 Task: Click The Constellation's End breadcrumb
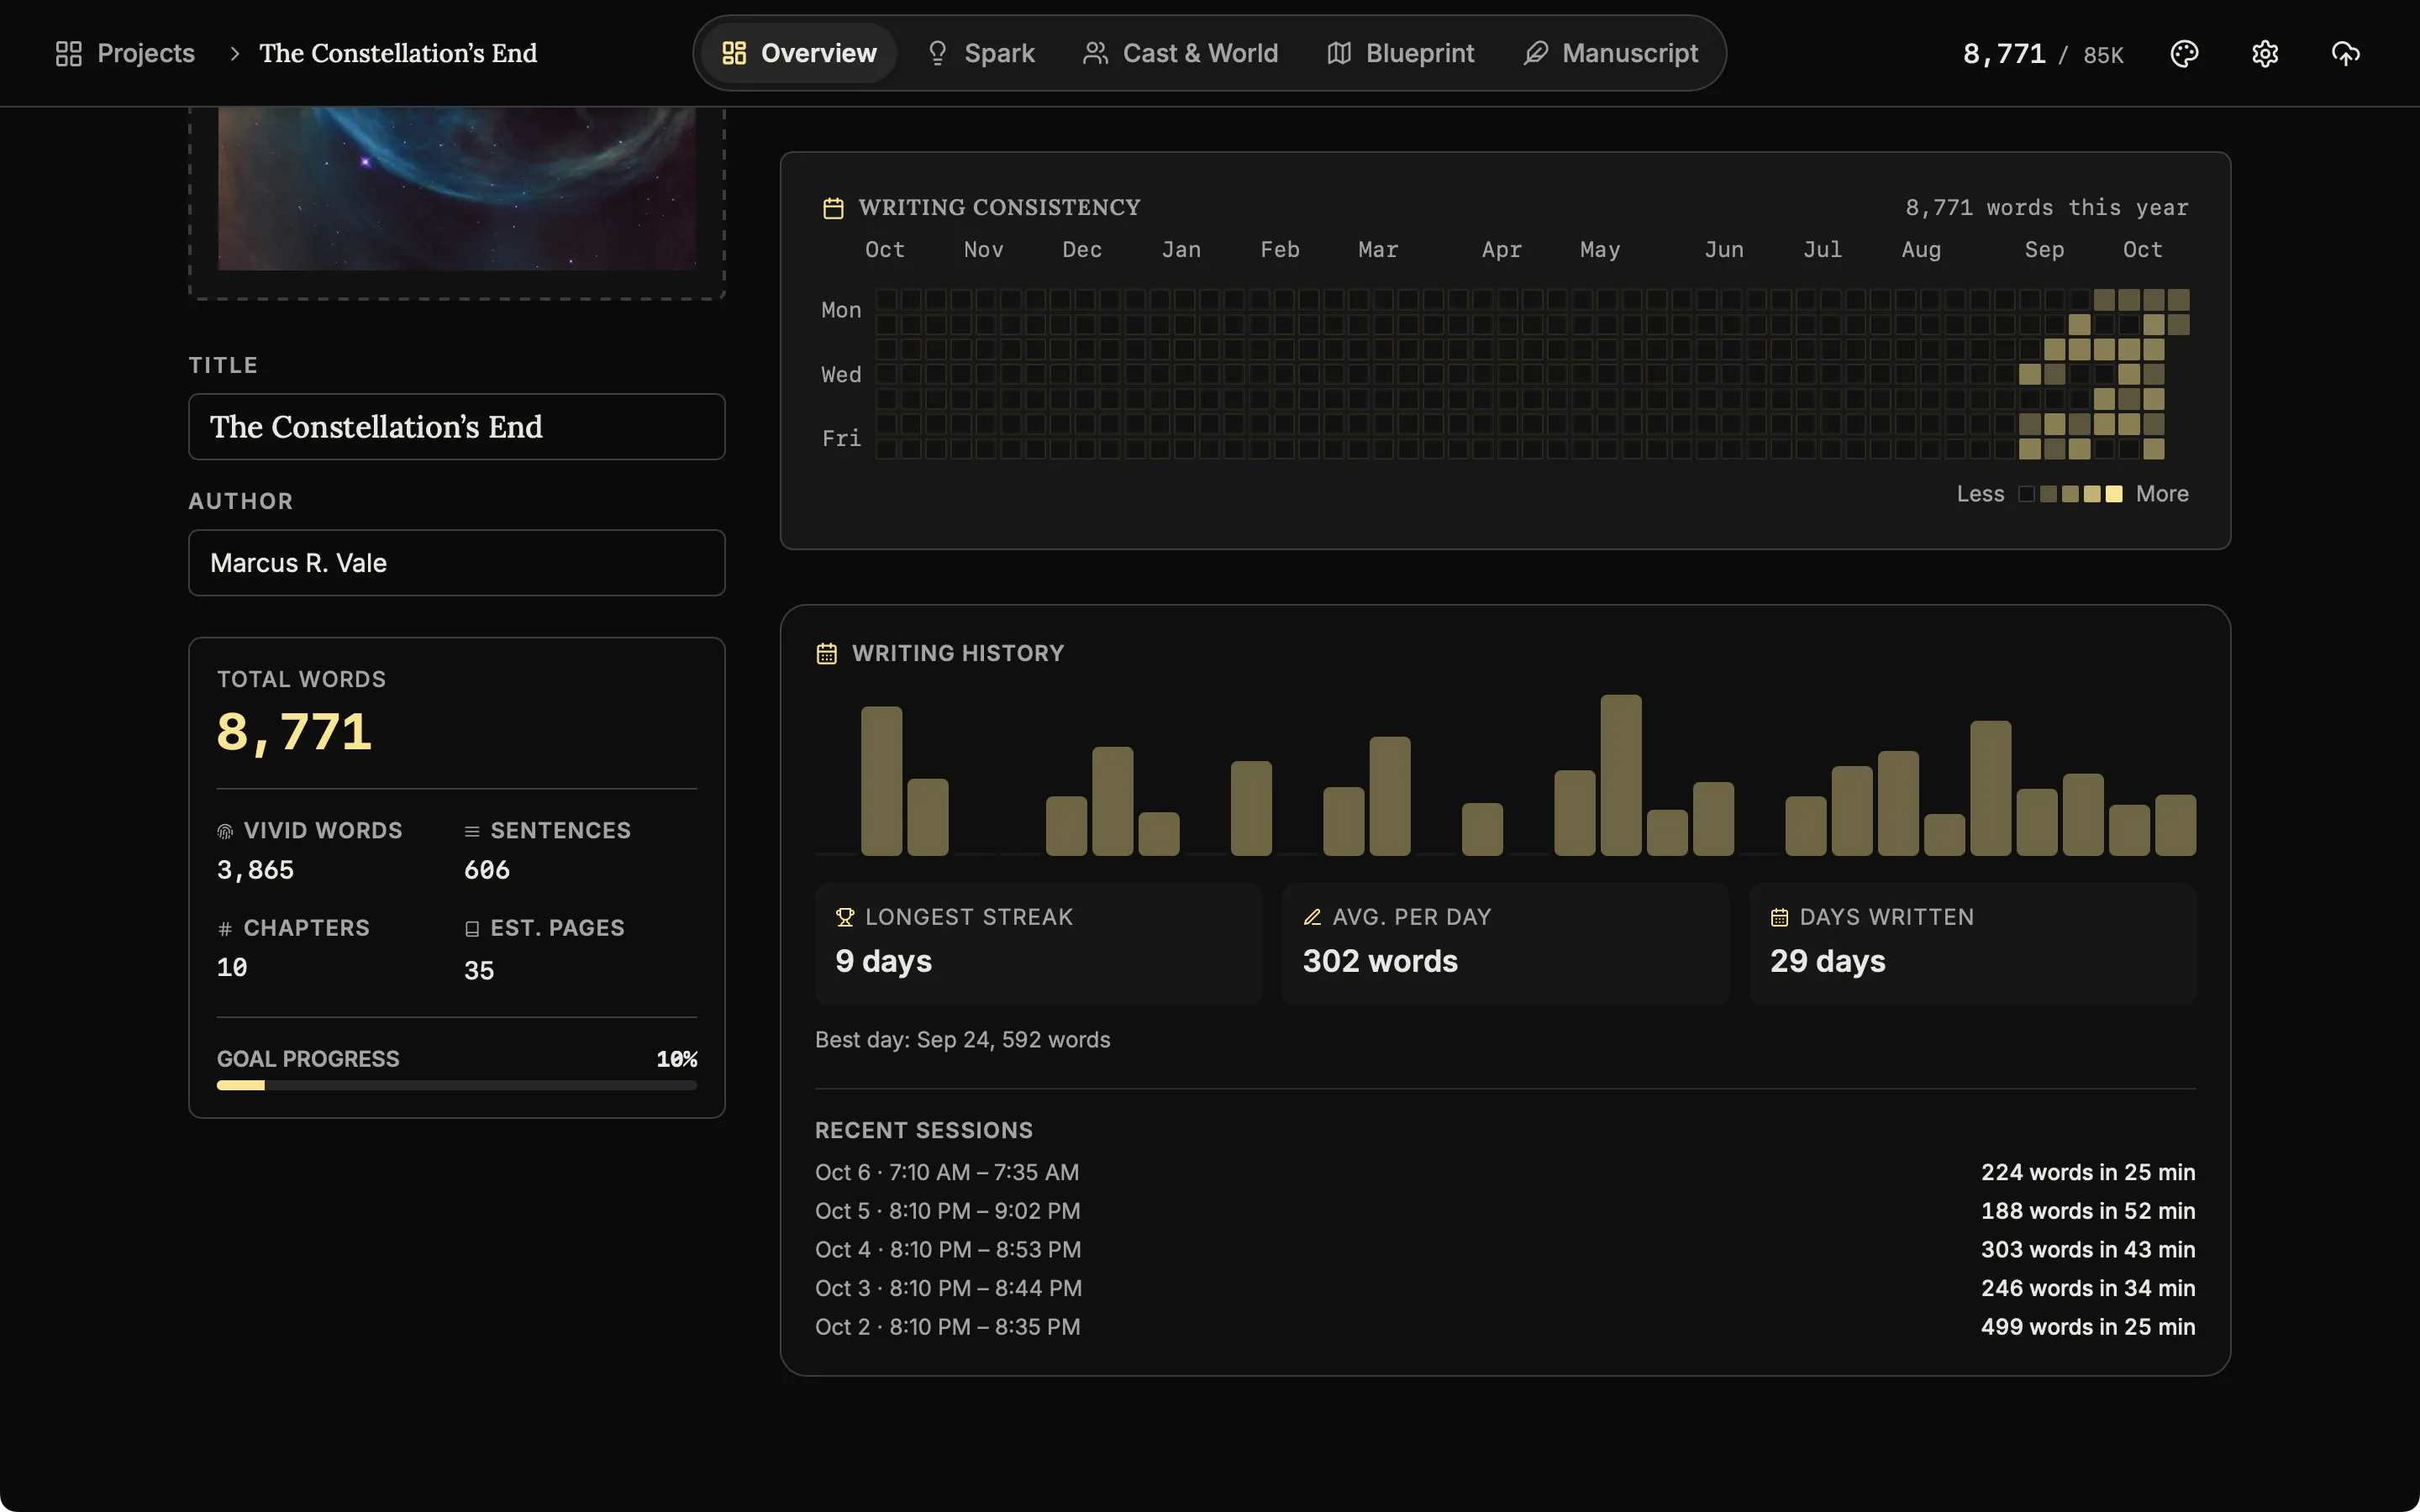(398, 53)
